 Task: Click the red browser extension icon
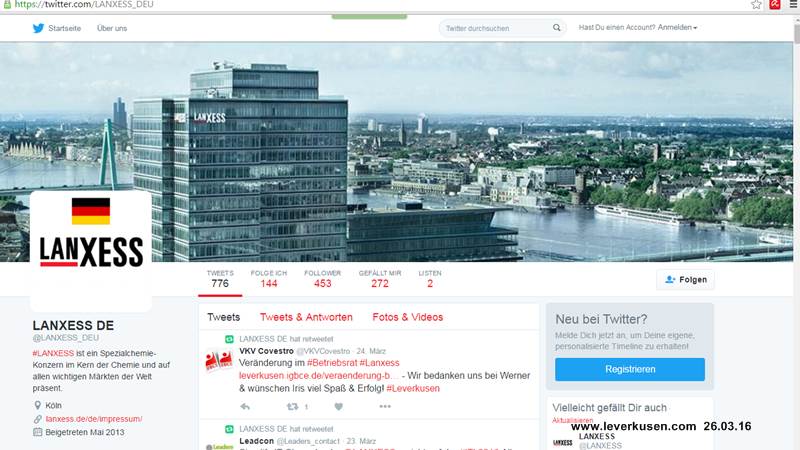tap(775, 4)
